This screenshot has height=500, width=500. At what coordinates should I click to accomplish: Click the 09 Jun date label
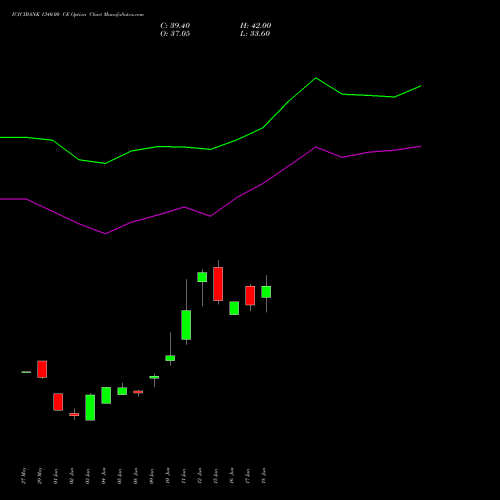coord(152,476)
